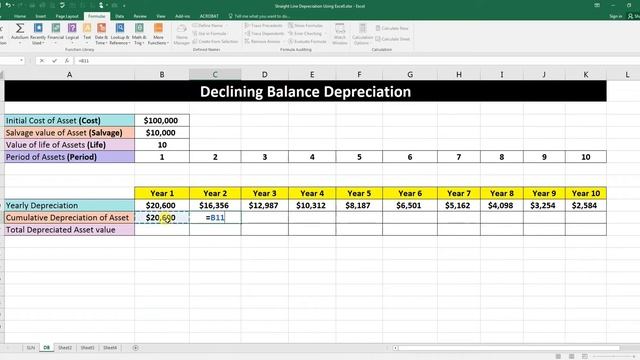This screenshot has width=640, height=360.
Task: Open the Name Manager
Action: pos(182,34)
